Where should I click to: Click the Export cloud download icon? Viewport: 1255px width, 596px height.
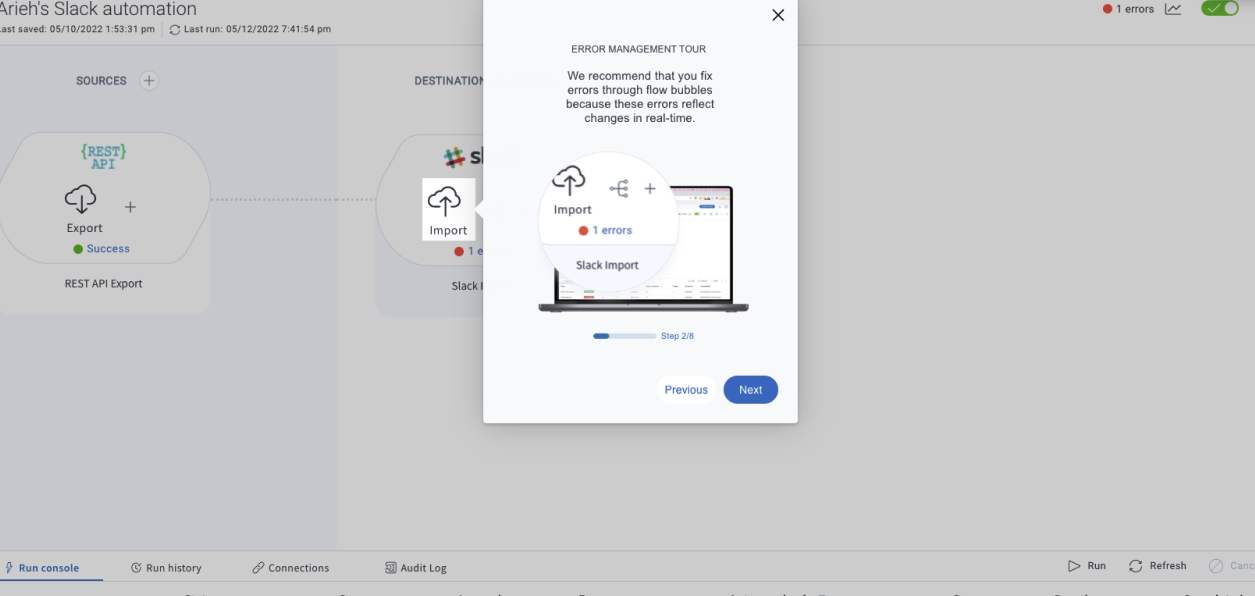pyautogui.click(x=81, y=200)
